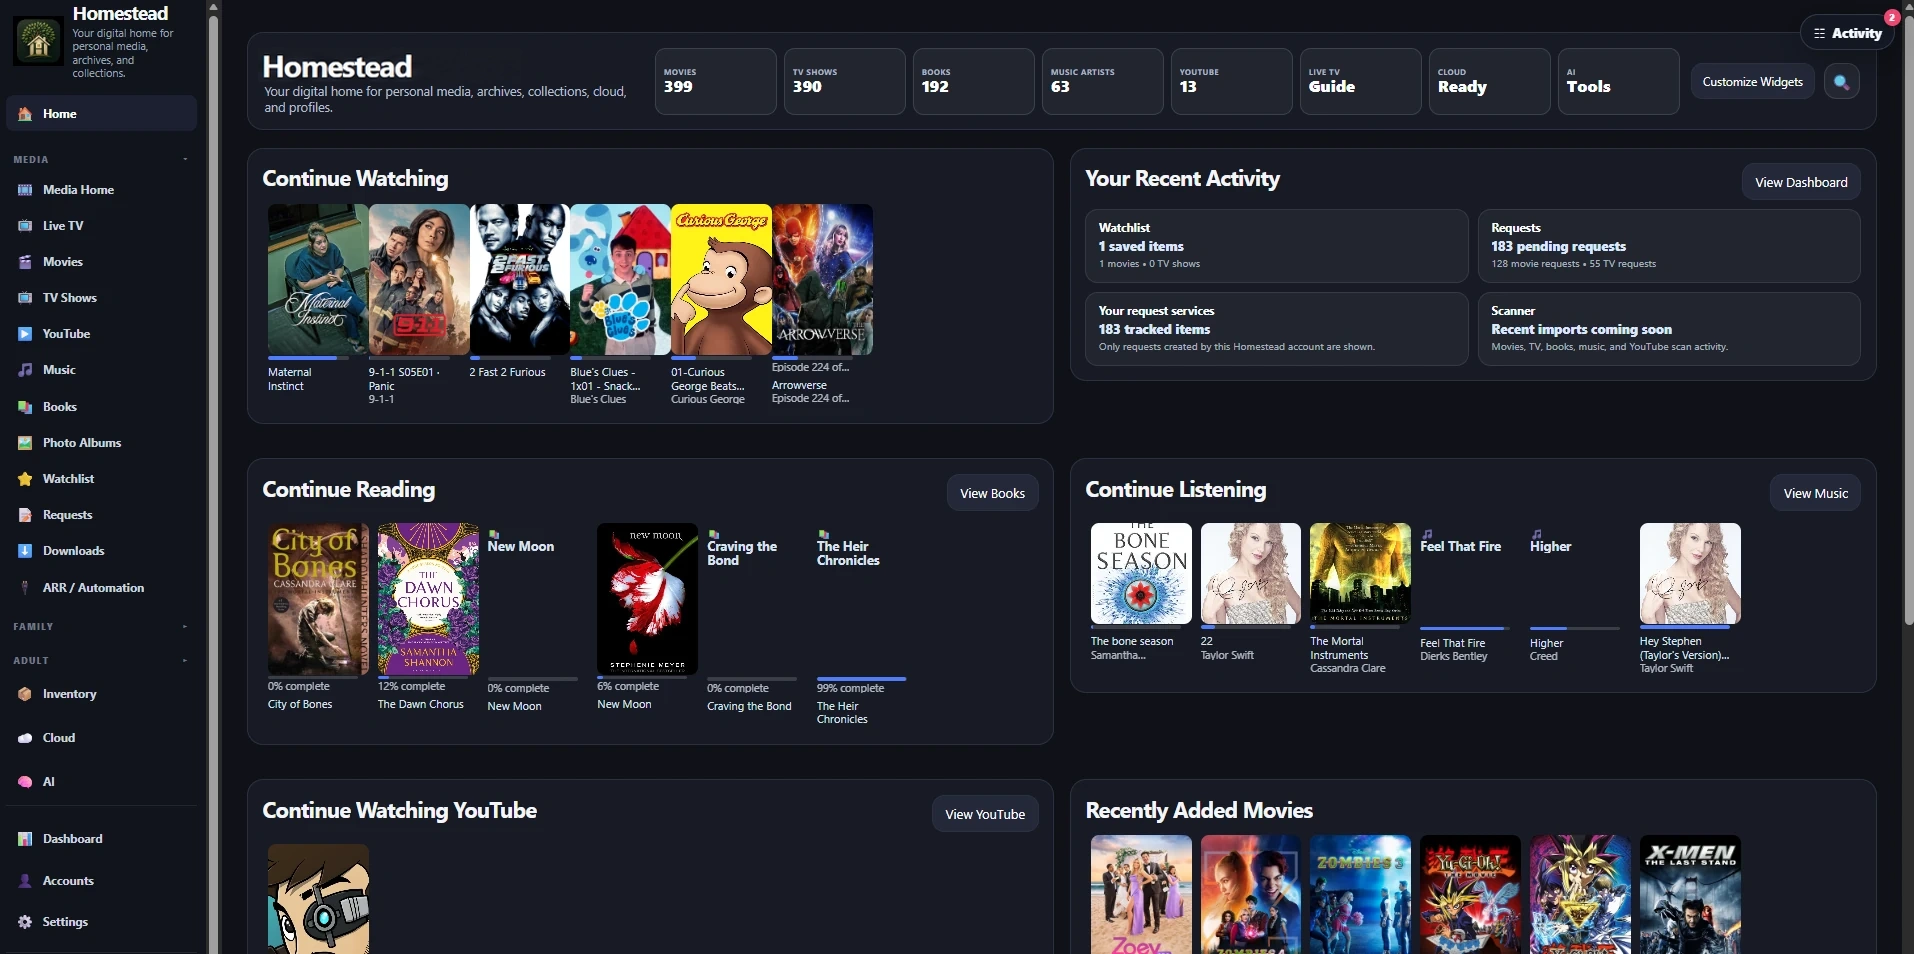
Task: Open The bone season album cover
Action: pos(1141,573)
